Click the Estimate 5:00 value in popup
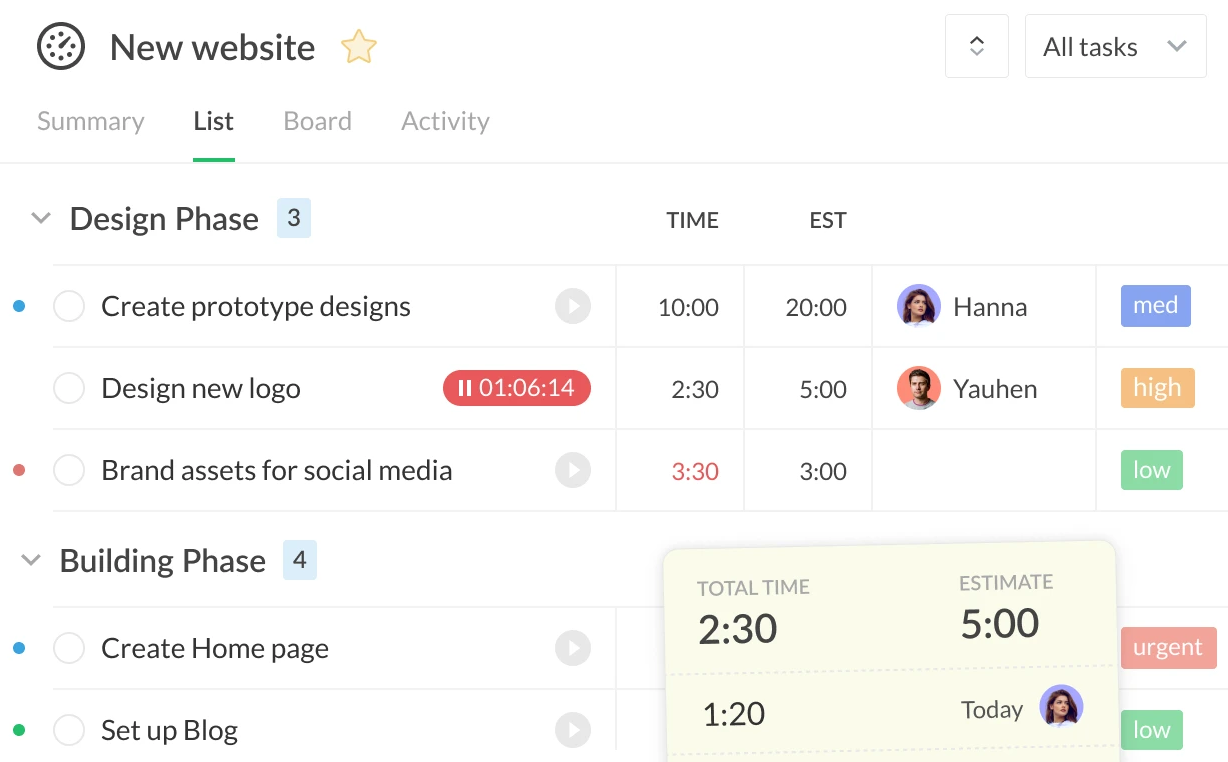 tap(1000, 623)
